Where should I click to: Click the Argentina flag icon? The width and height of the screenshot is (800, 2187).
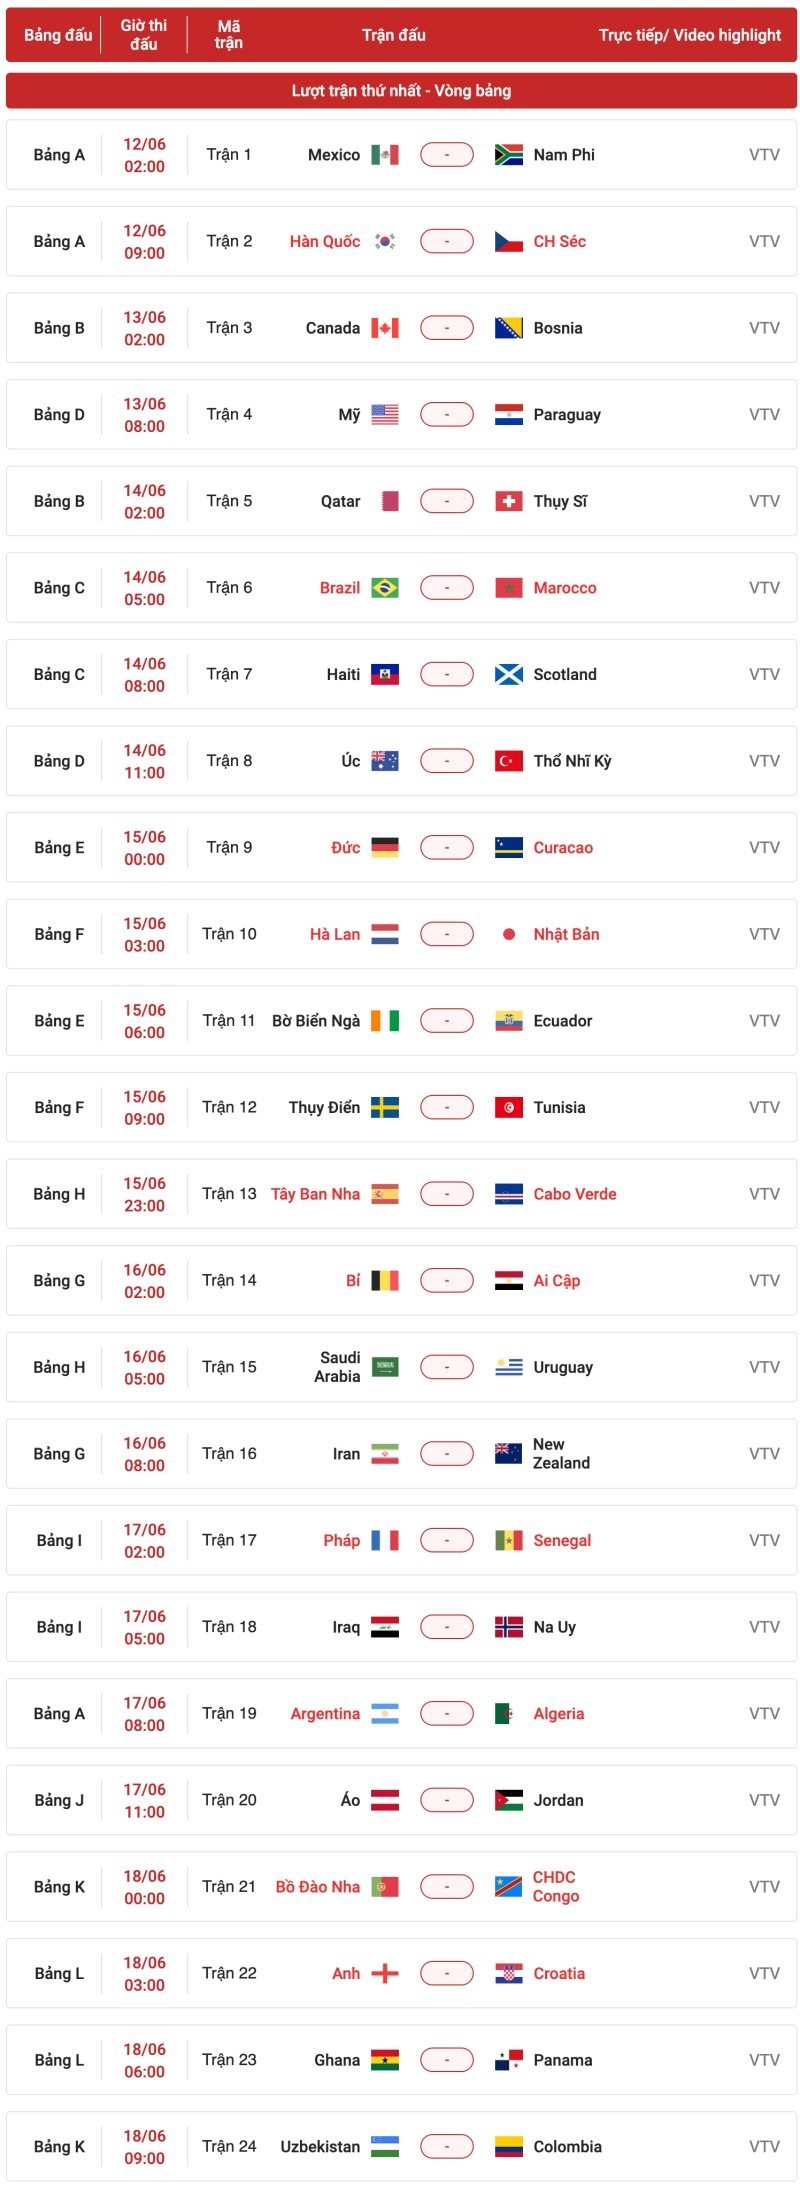384,1714
